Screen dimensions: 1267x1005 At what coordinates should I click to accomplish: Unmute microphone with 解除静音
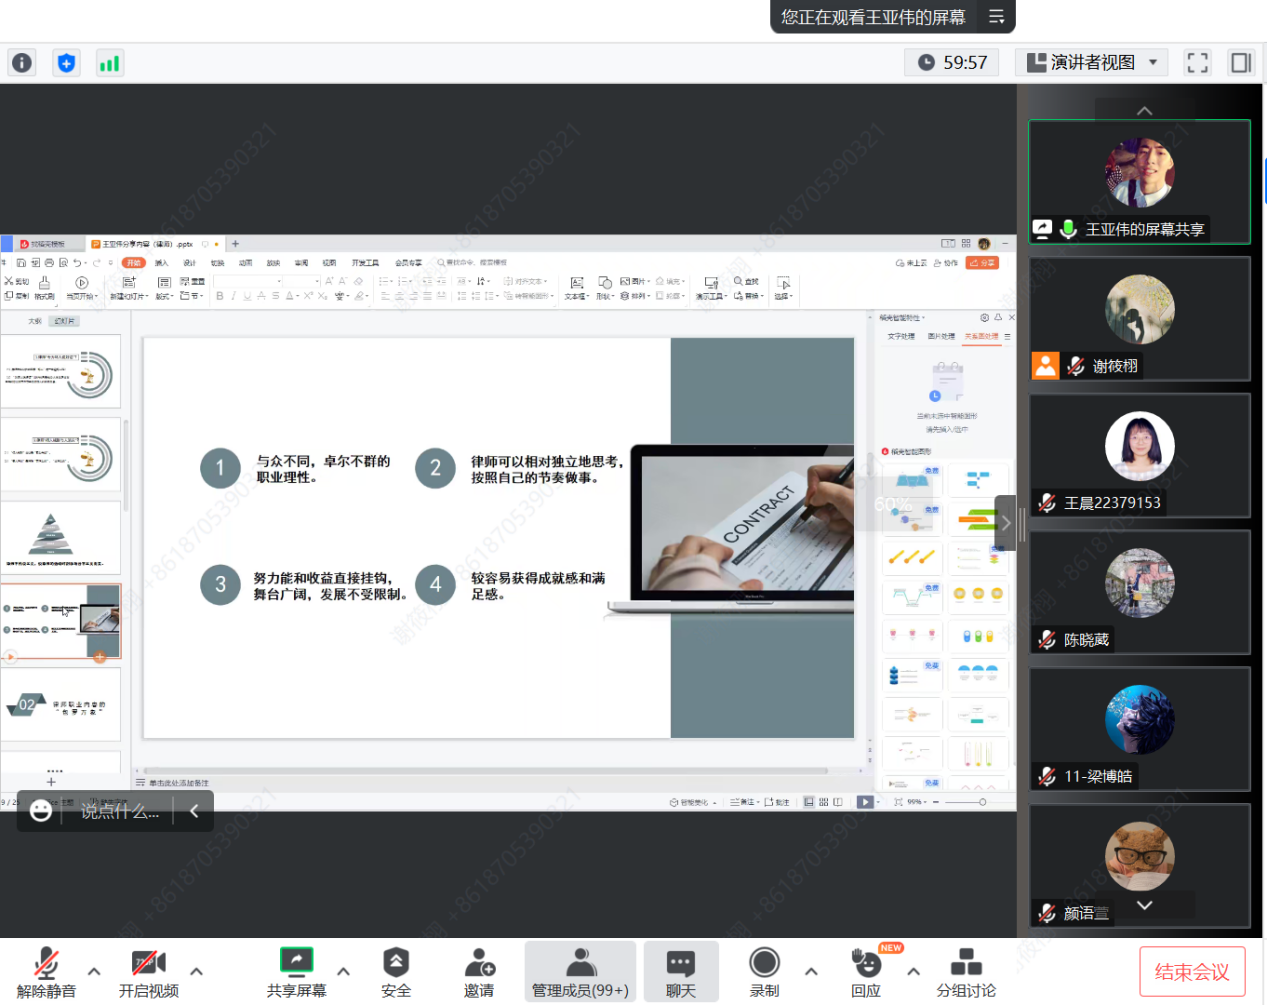(46, 972)
